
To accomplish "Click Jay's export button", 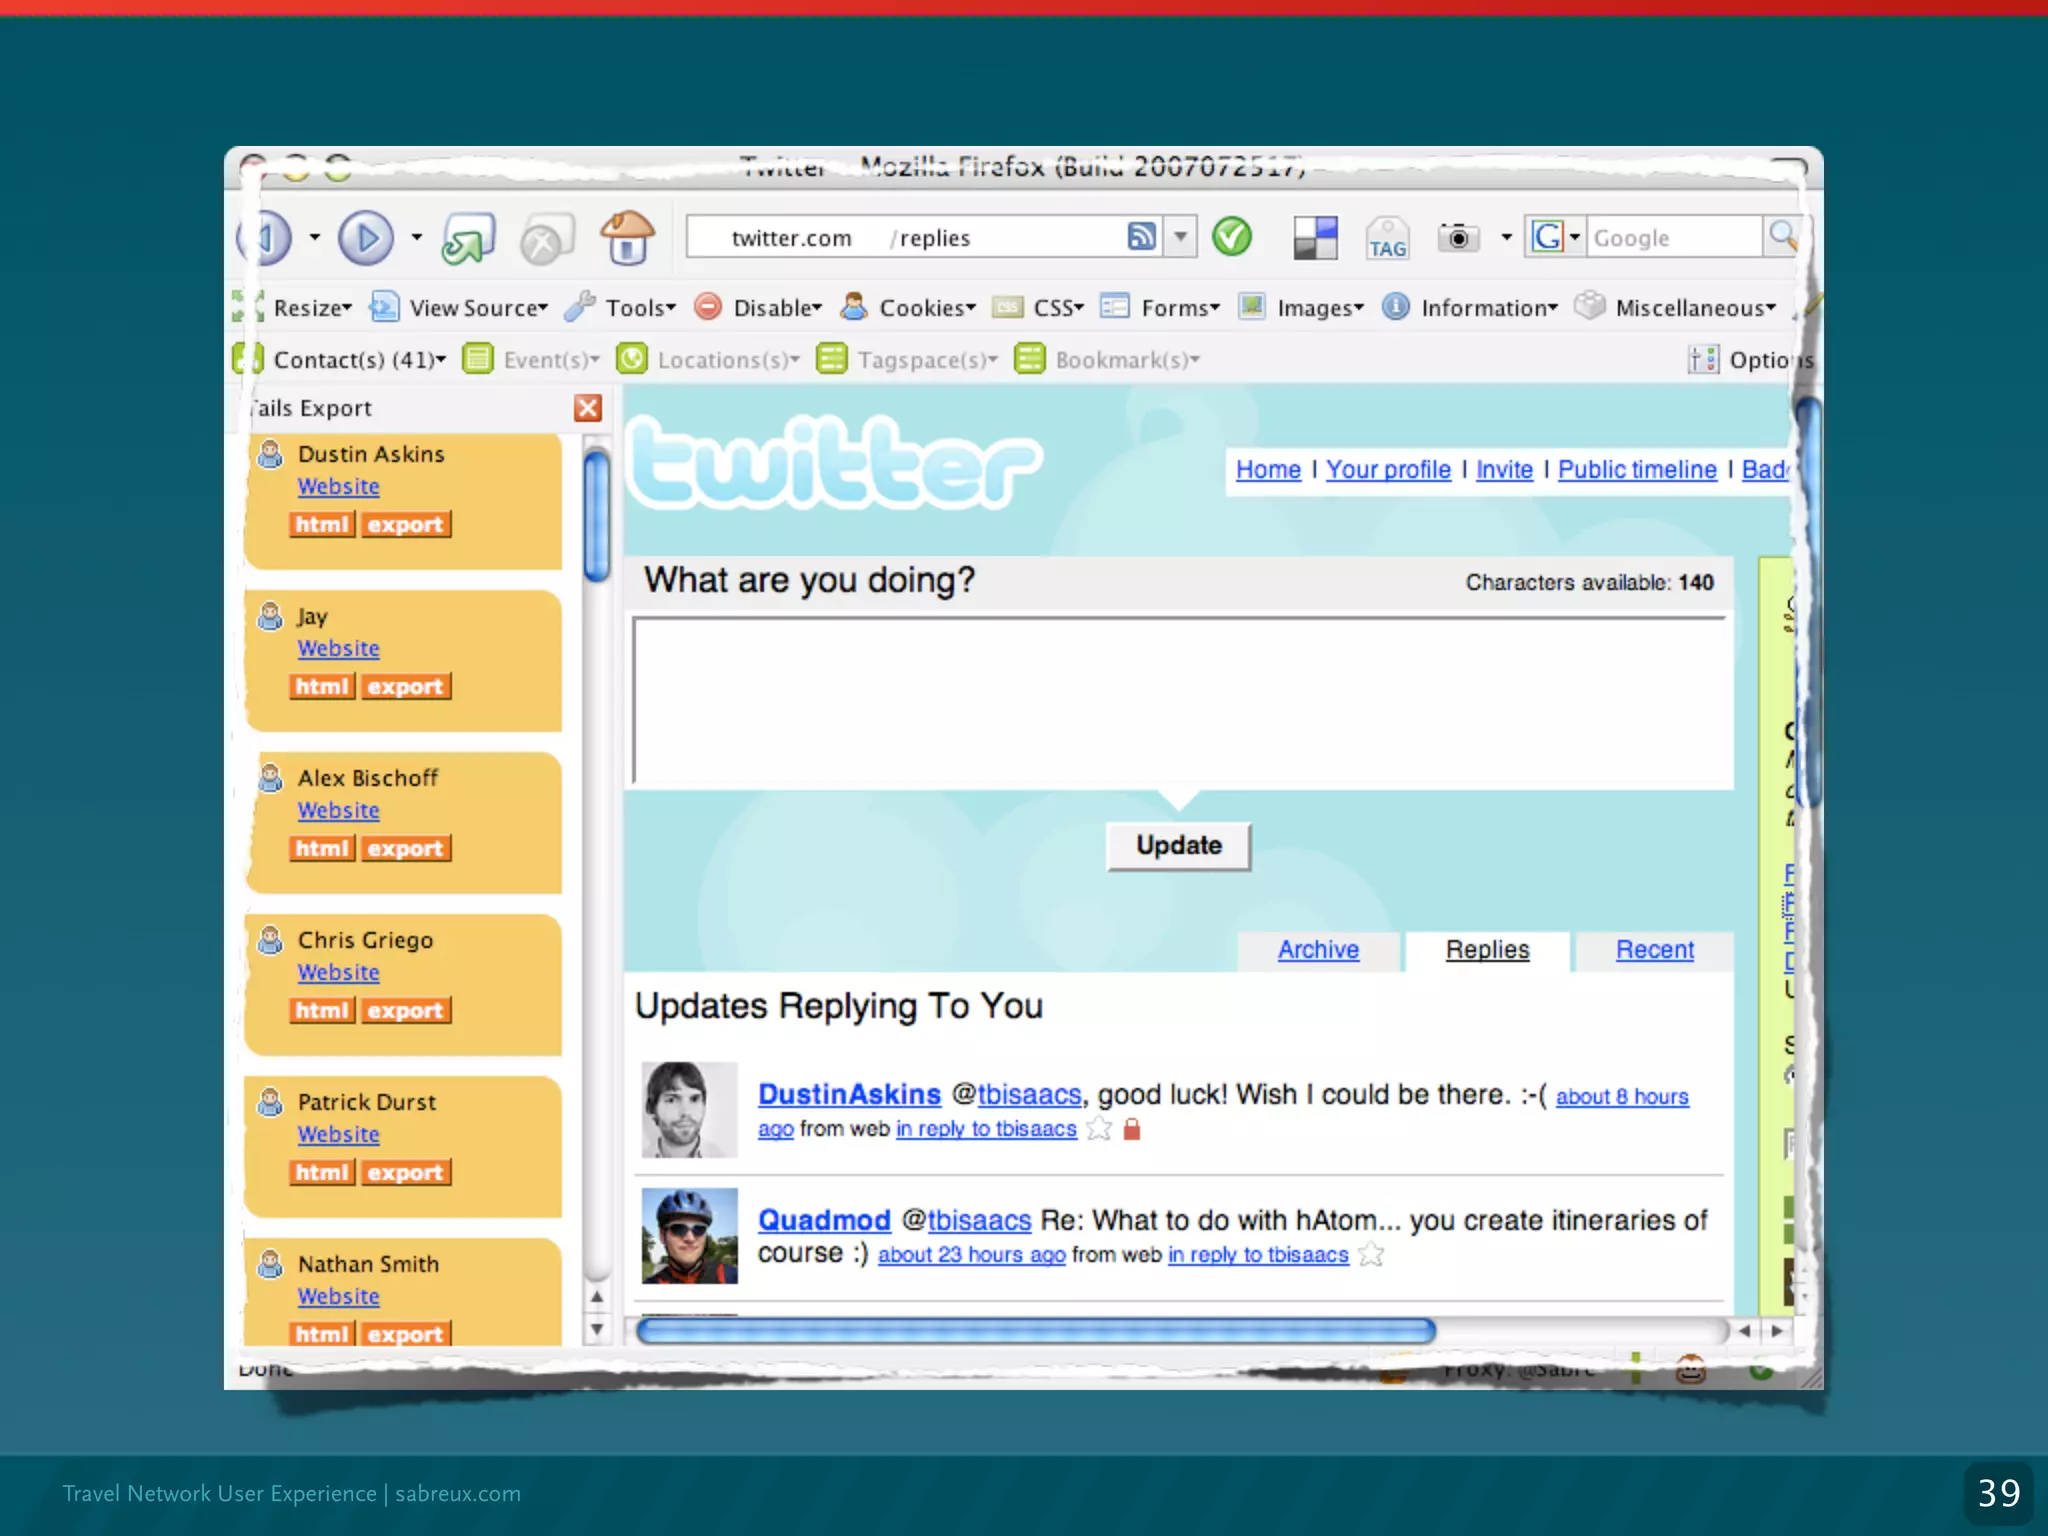I will 404,686.
